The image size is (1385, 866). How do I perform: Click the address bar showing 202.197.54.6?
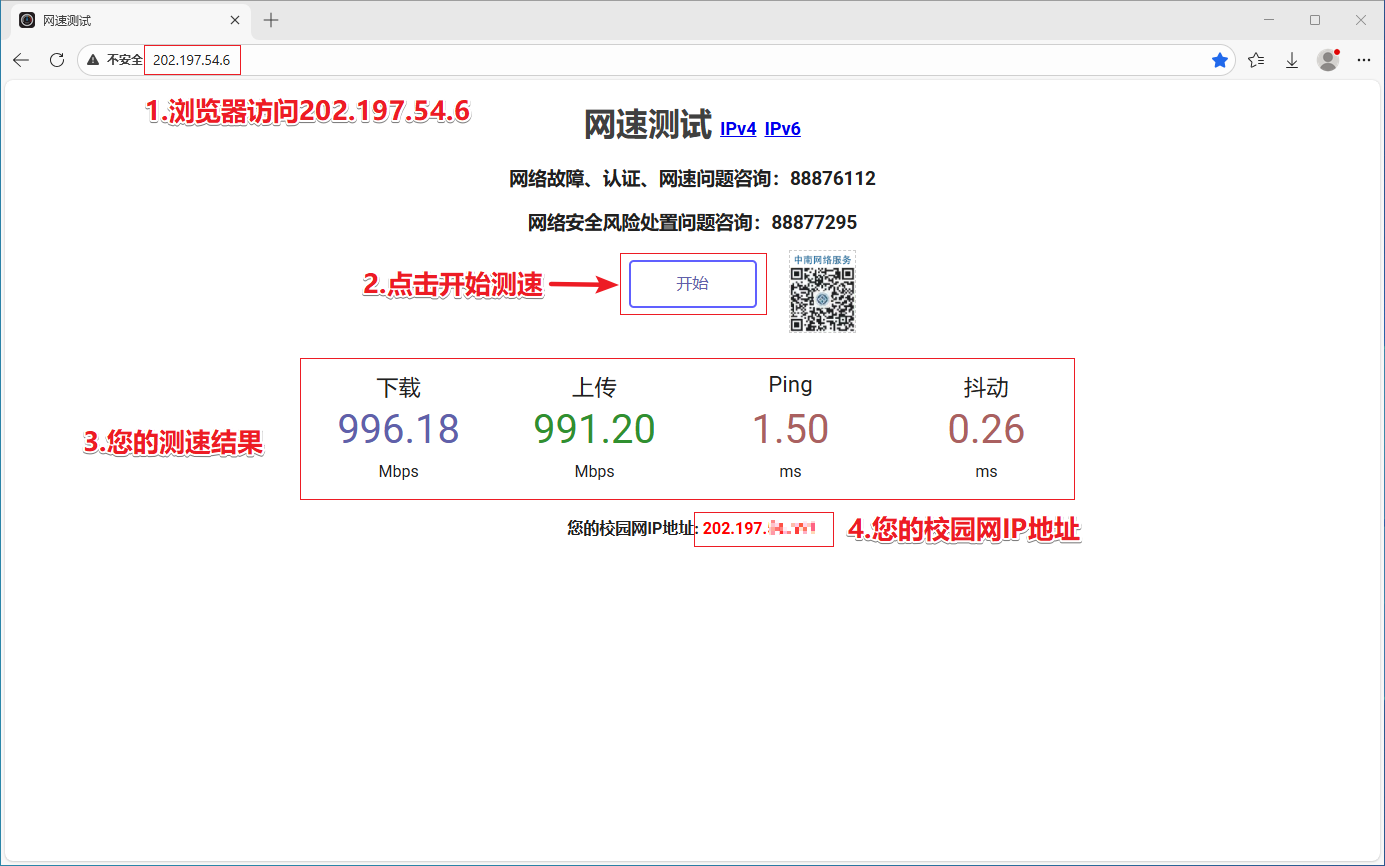pos(600,60)
